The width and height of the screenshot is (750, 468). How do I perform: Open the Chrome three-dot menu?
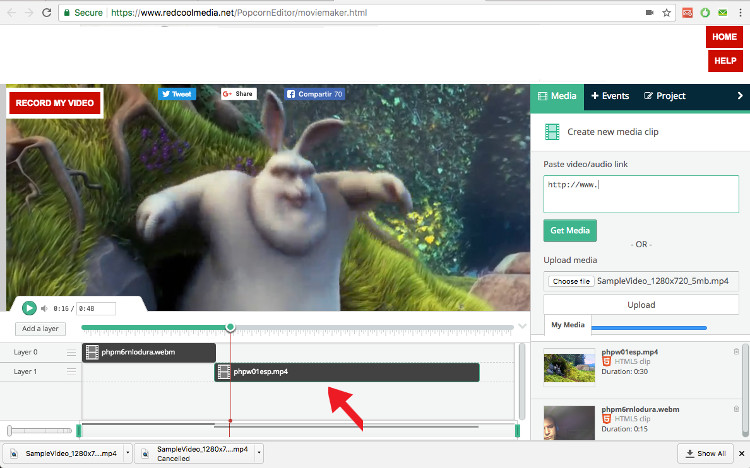click(738, 14)
